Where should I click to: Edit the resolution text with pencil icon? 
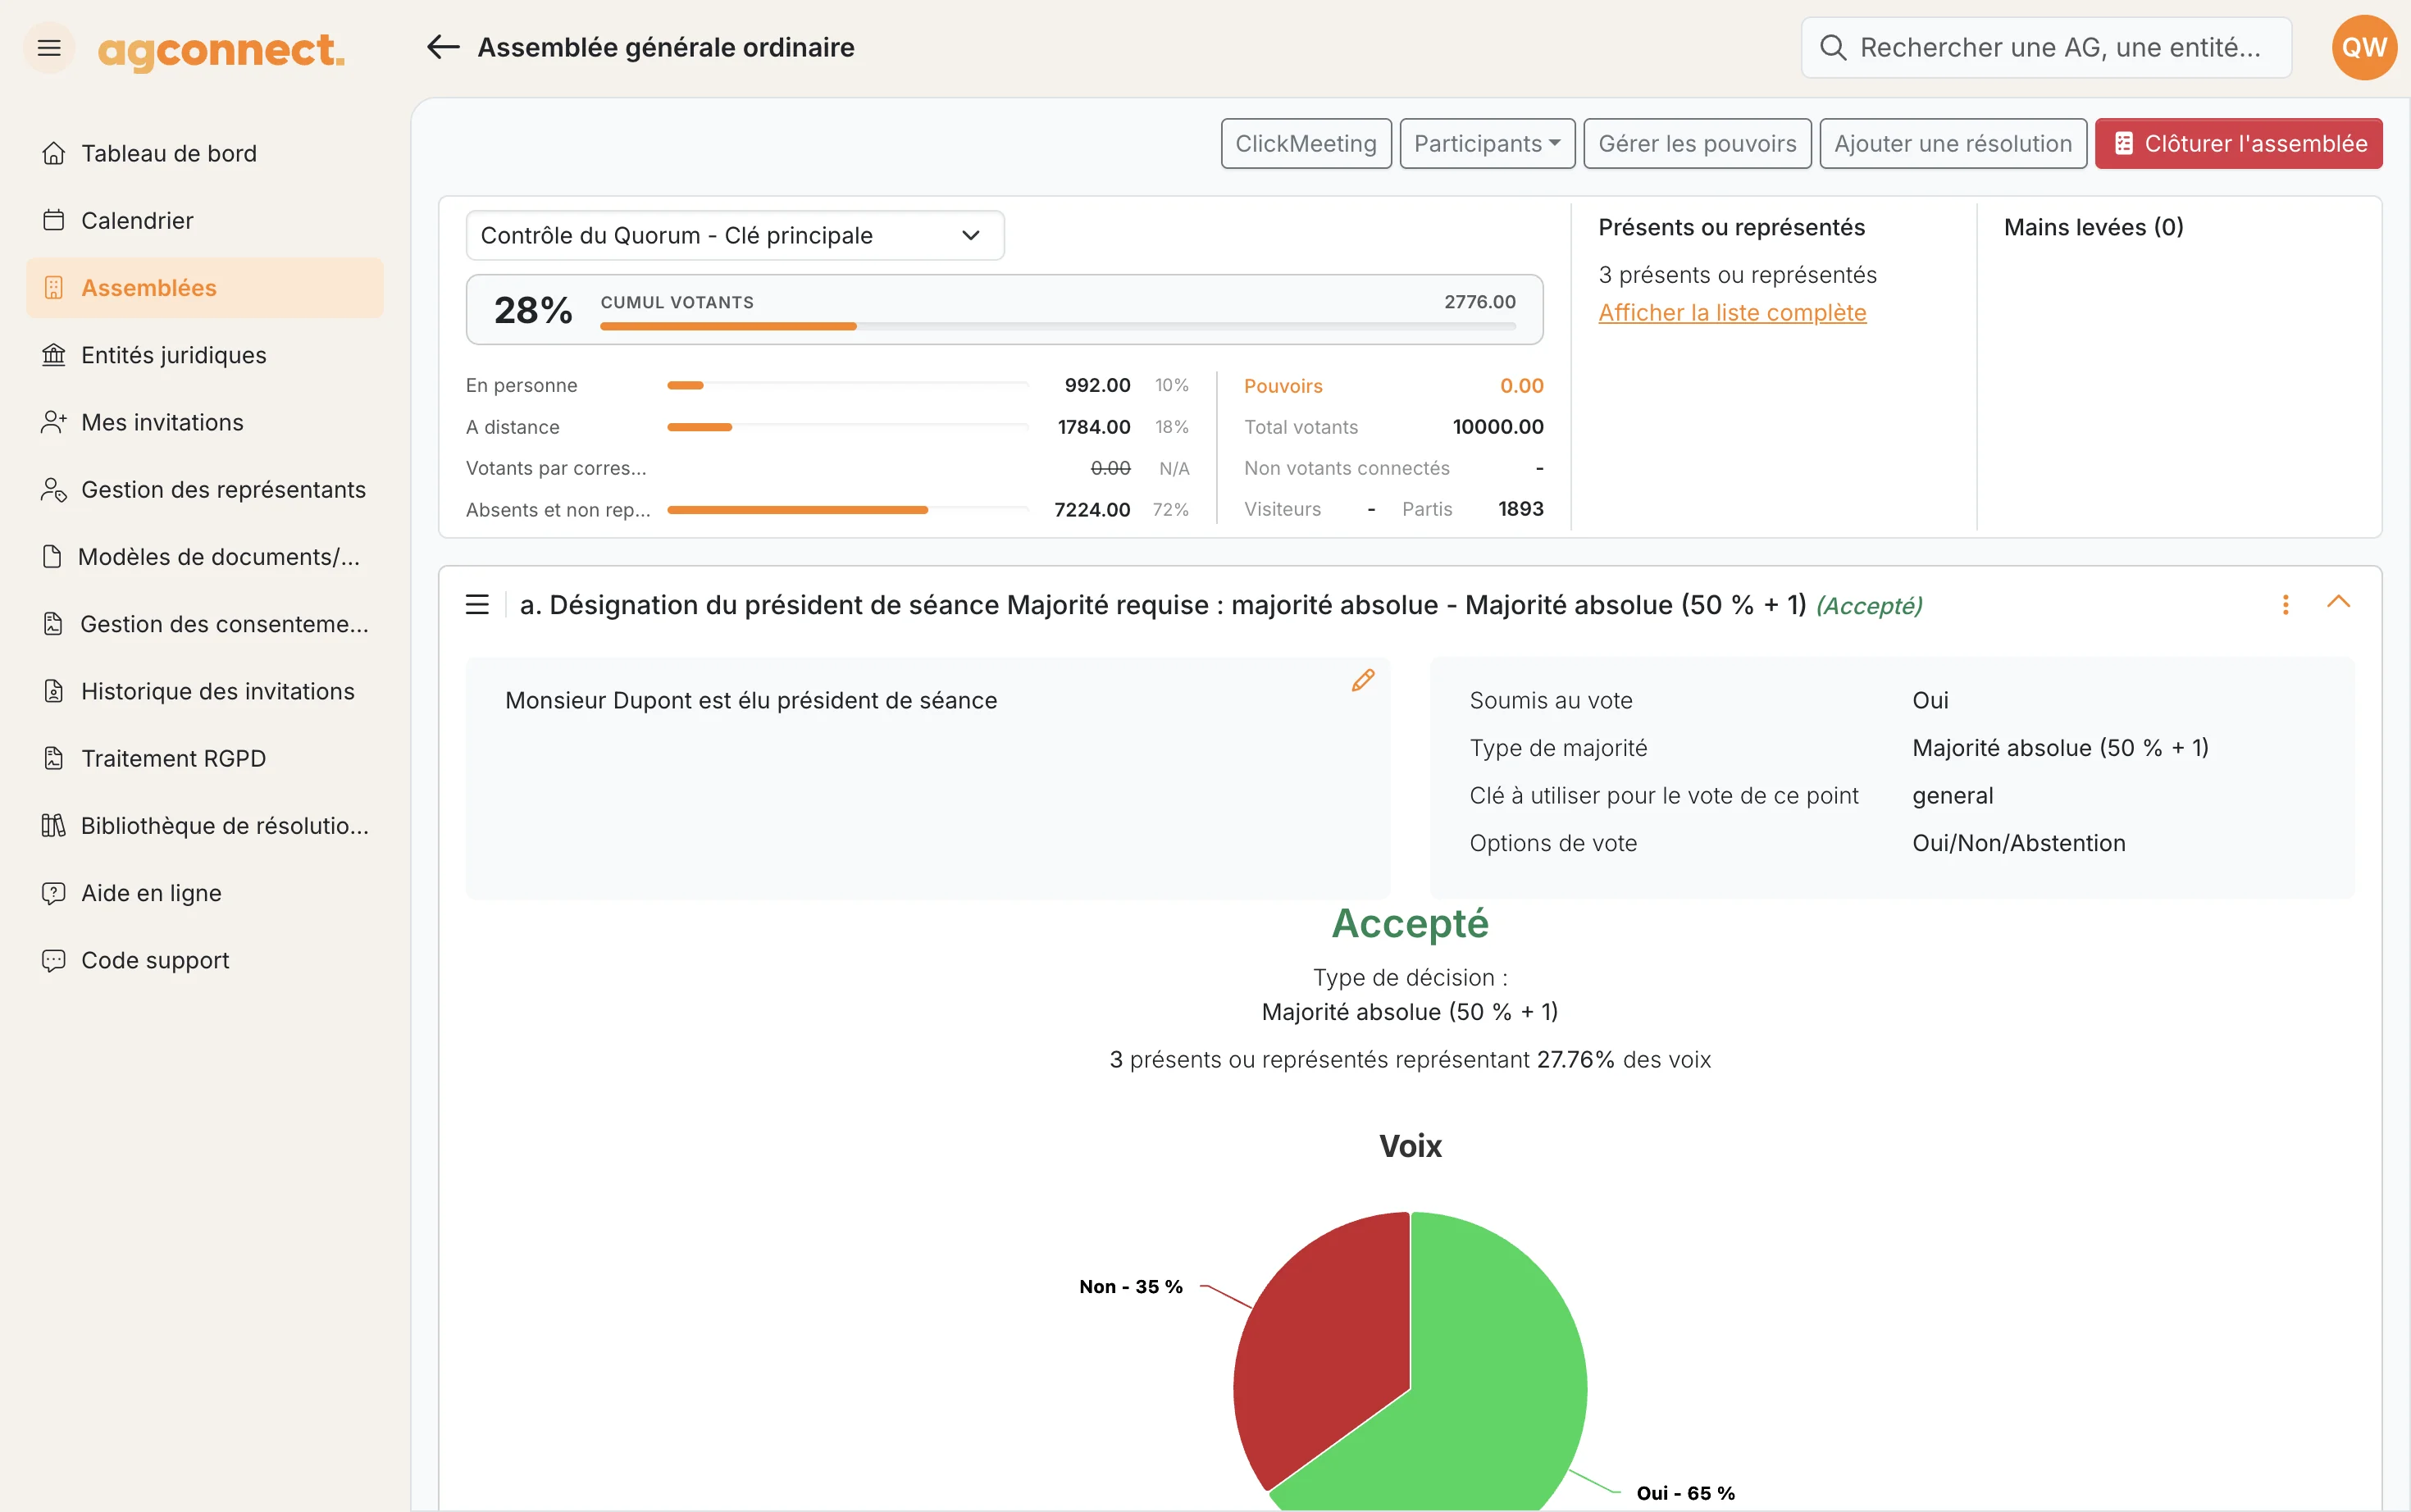[x=1363, y=680]
